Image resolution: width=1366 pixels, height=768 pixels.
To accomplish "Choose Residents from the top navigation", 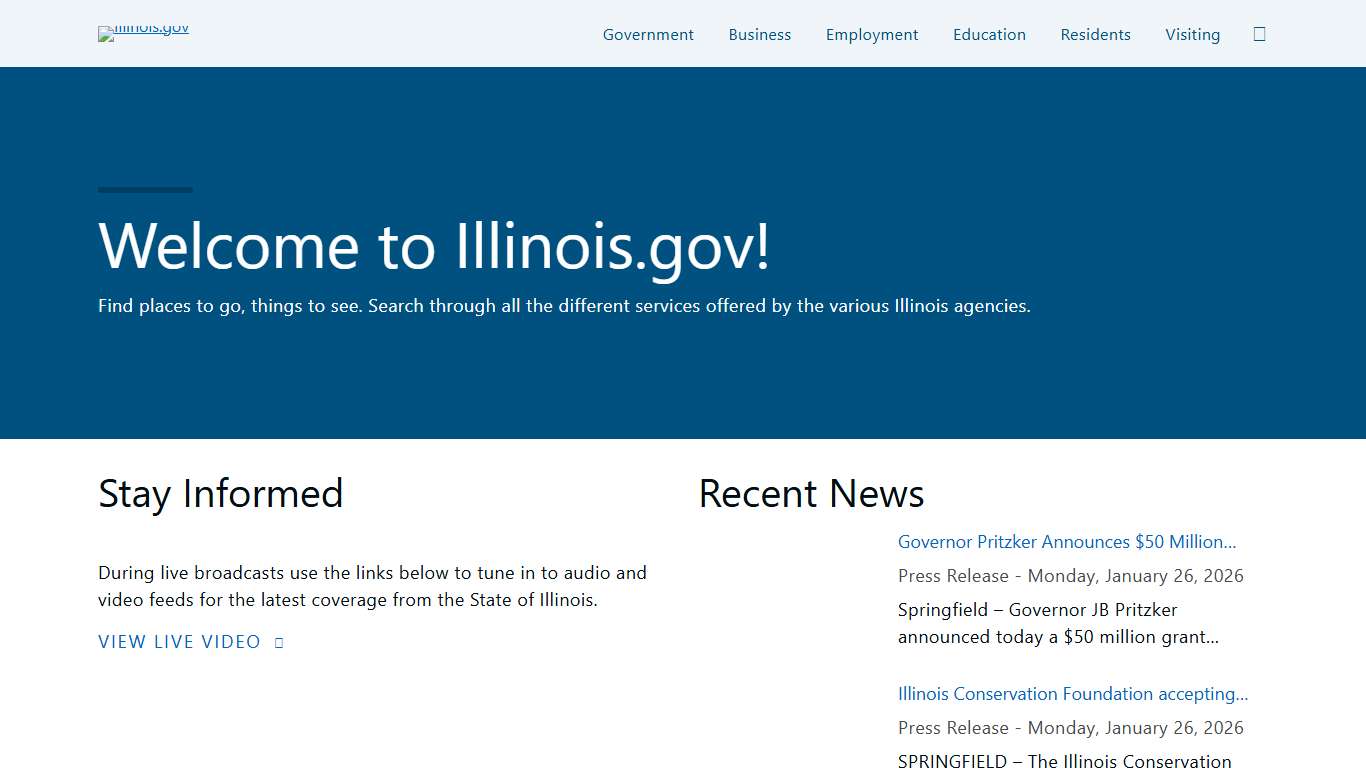I will coord(1095,34).
